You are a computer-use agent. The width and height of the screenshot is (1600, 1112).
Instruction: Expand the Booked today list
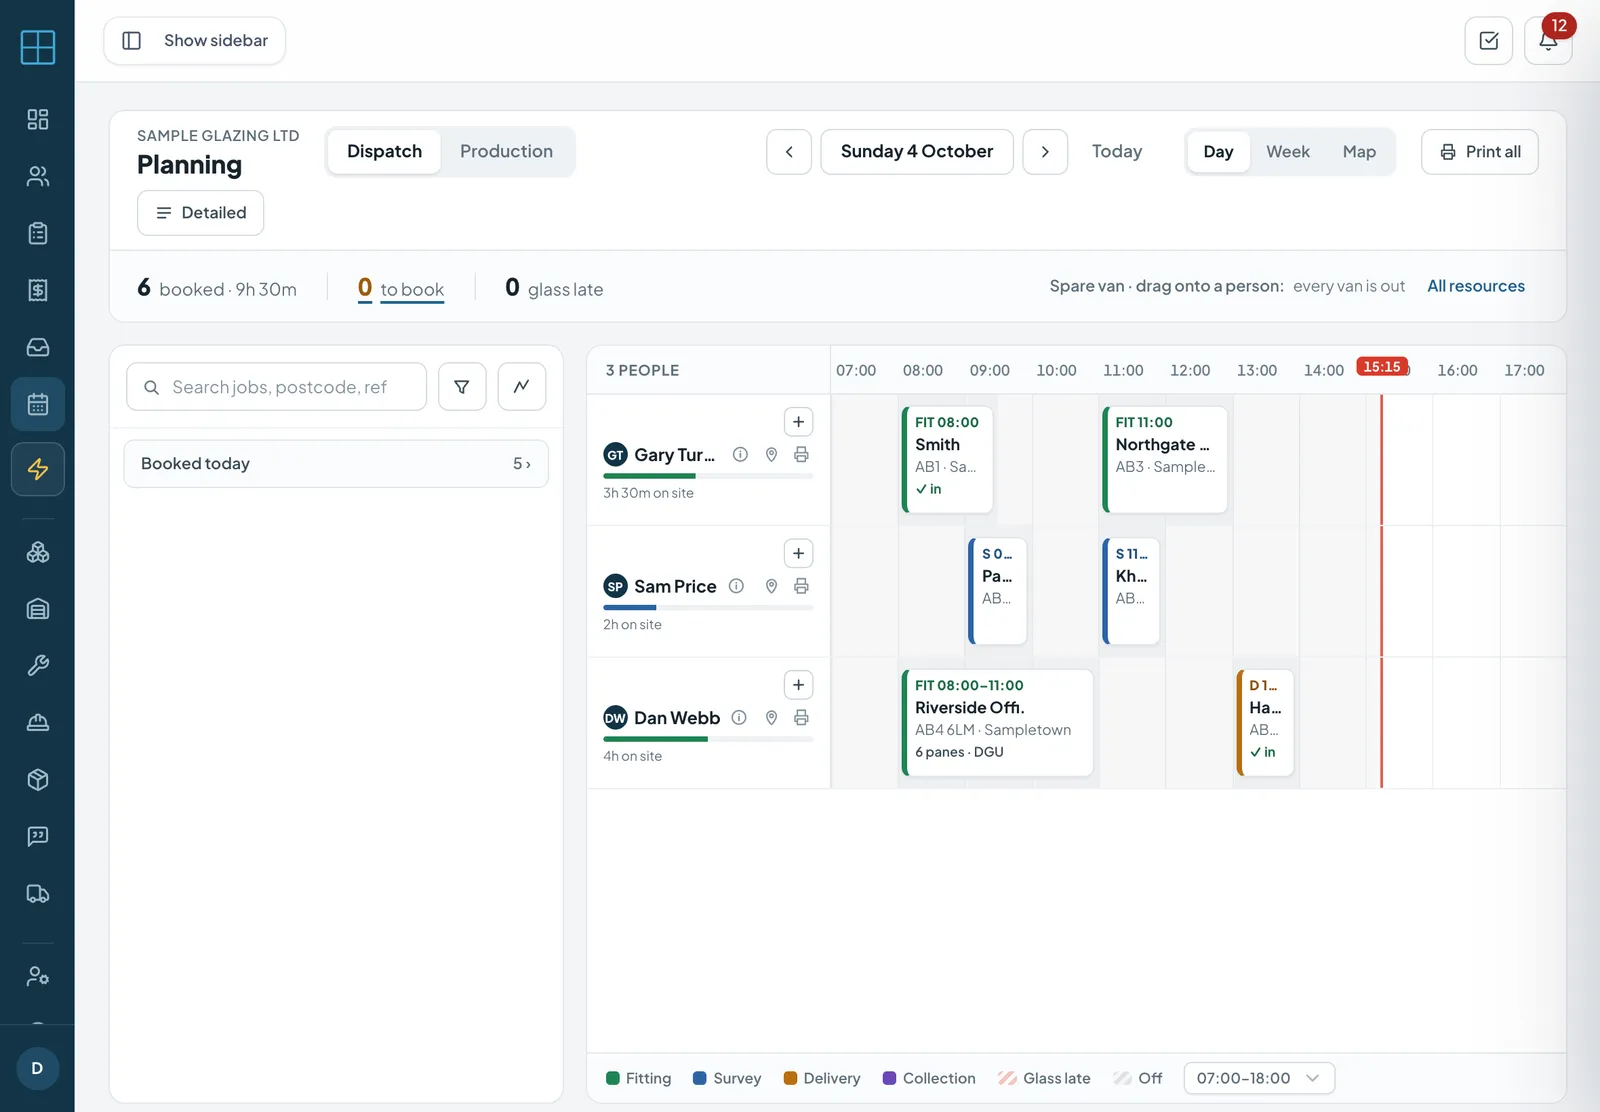336,464
